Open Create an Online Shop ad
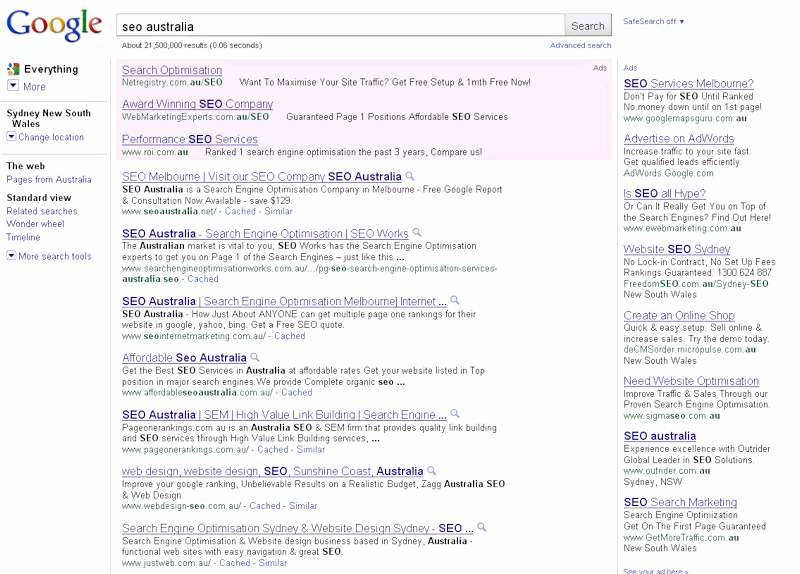 (x=679, y=316)
